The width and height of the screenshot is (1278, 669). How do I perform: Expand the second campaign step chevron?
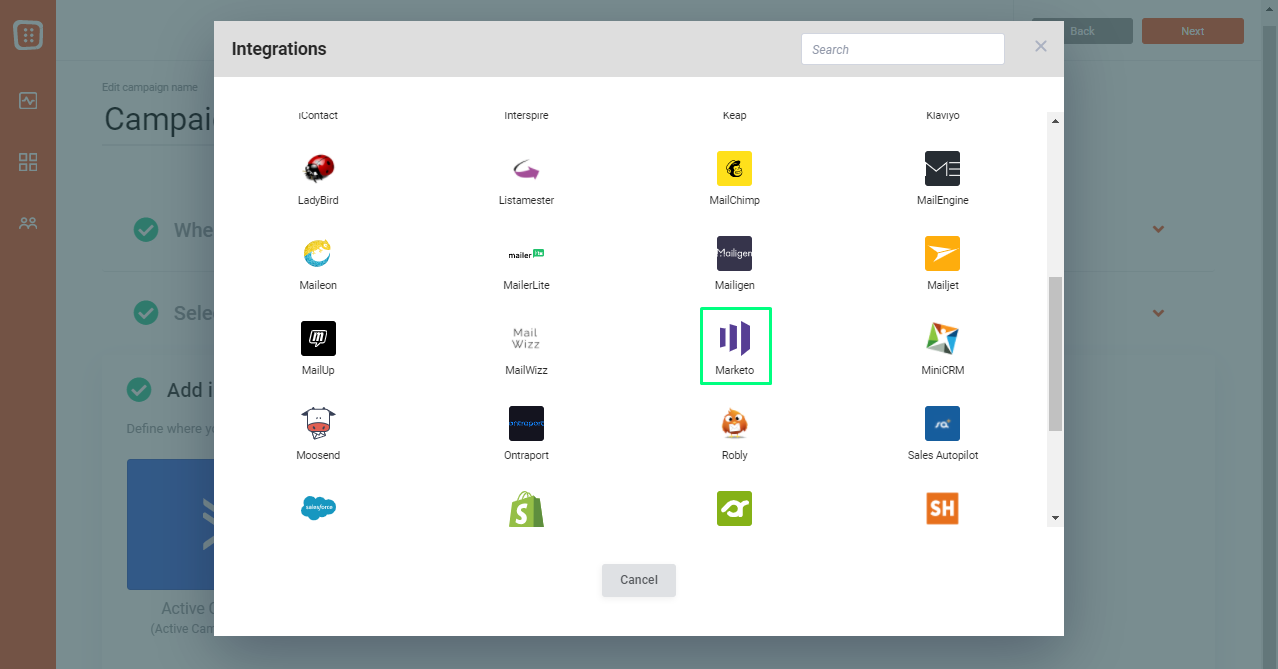pos(1158,313)
